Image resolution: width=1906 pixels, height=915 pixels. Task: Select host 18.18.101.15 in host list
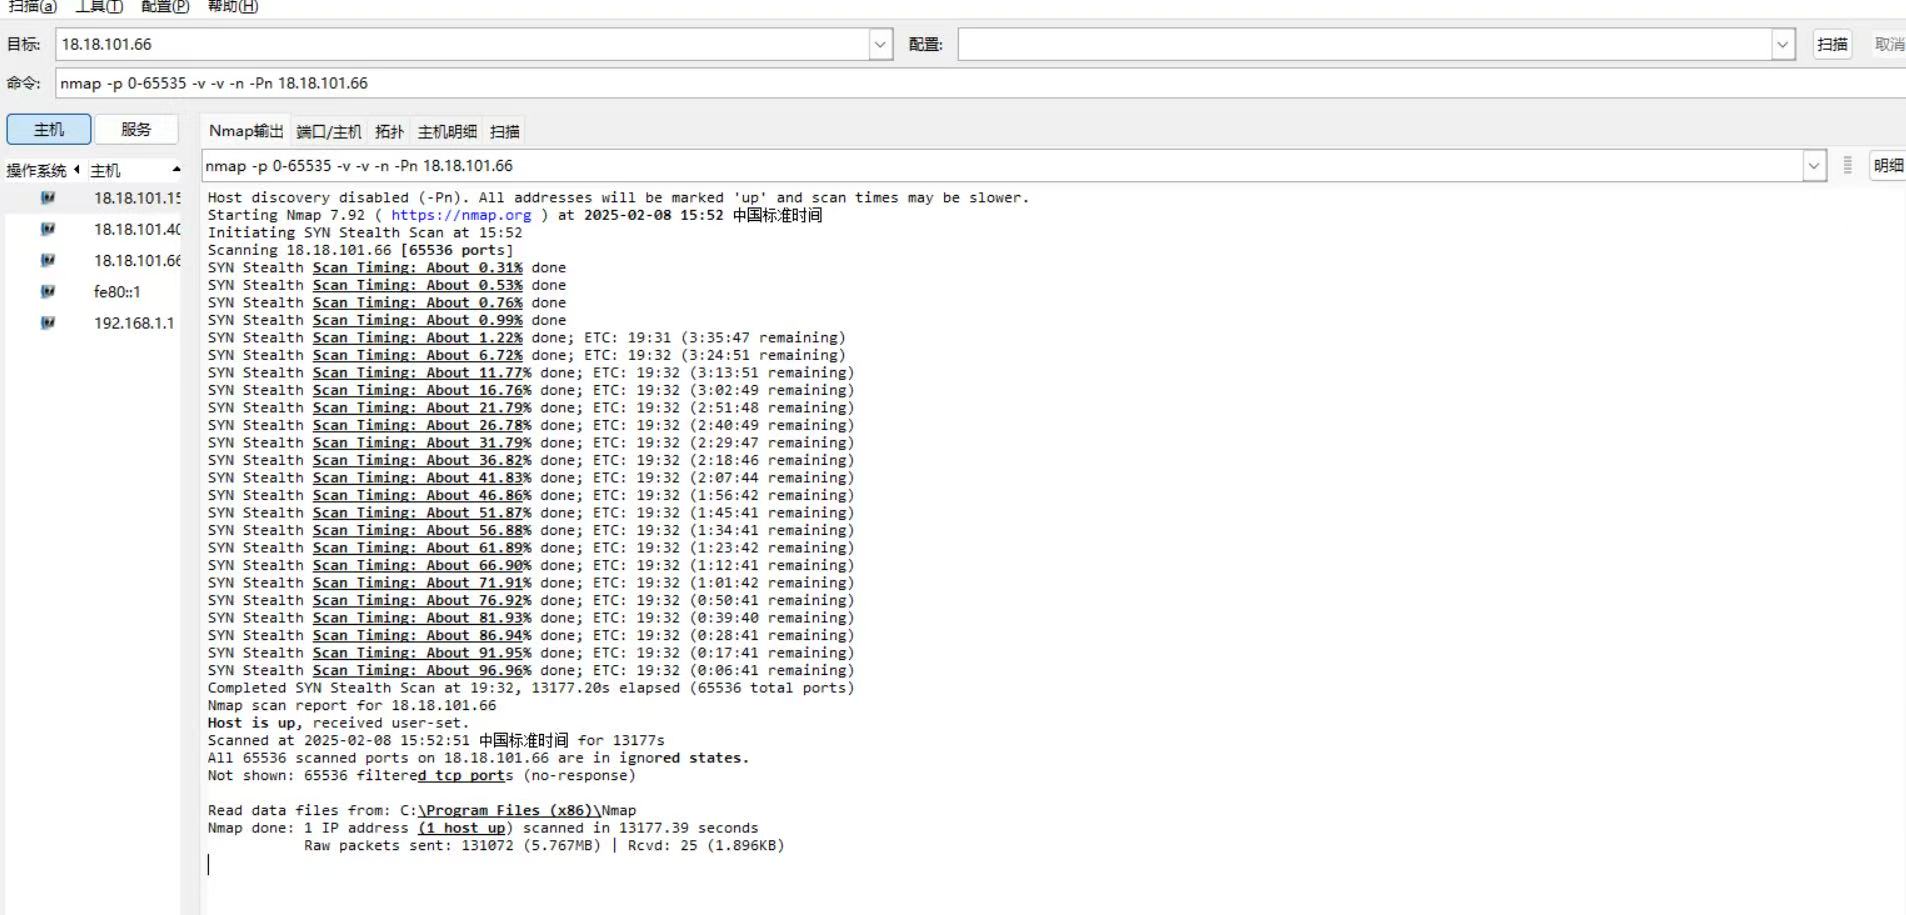pyautogui.click(x=138, y=198)
